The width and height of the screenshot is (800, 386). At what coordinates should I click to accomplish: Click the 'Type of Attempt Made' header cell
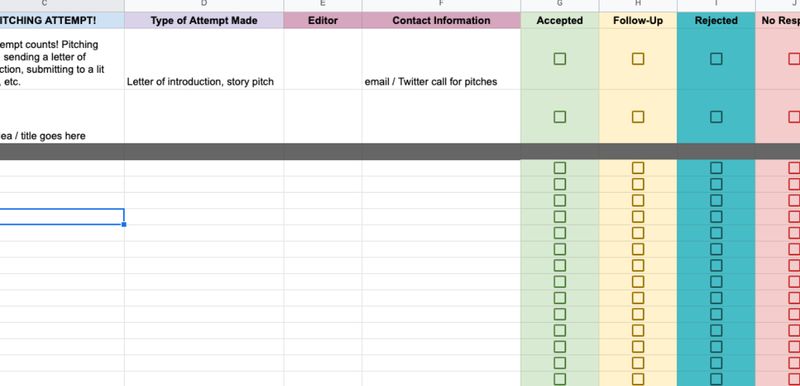(204, 20)
